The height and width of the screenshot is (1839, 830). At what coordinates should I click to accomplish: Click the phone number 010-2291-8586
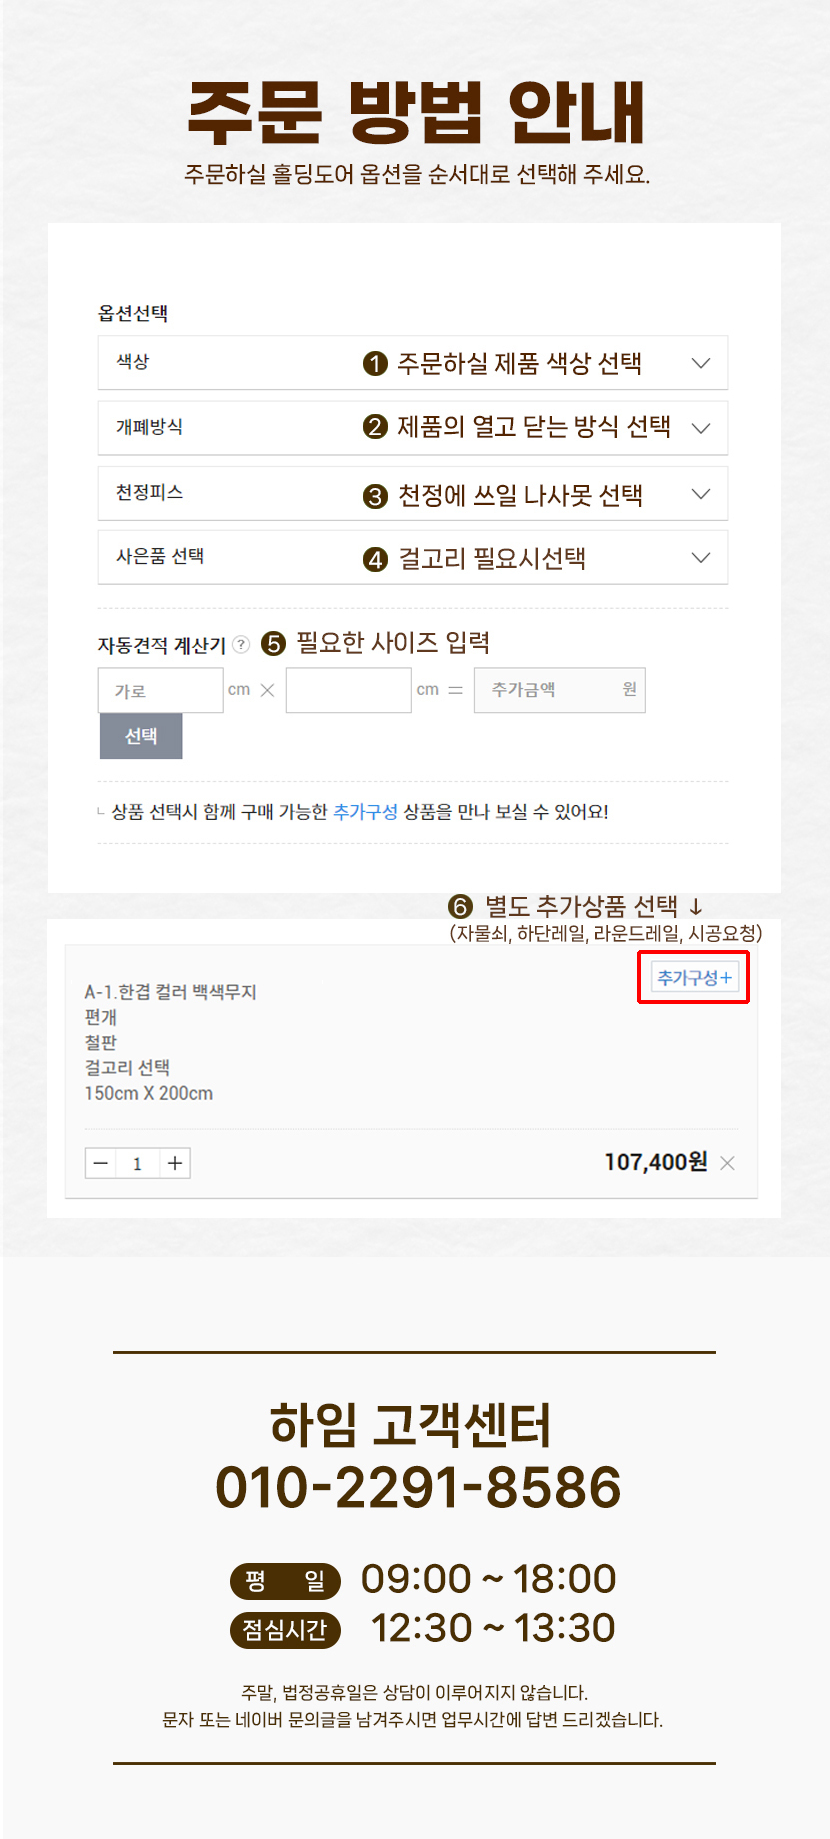[x=418, y=1487]
